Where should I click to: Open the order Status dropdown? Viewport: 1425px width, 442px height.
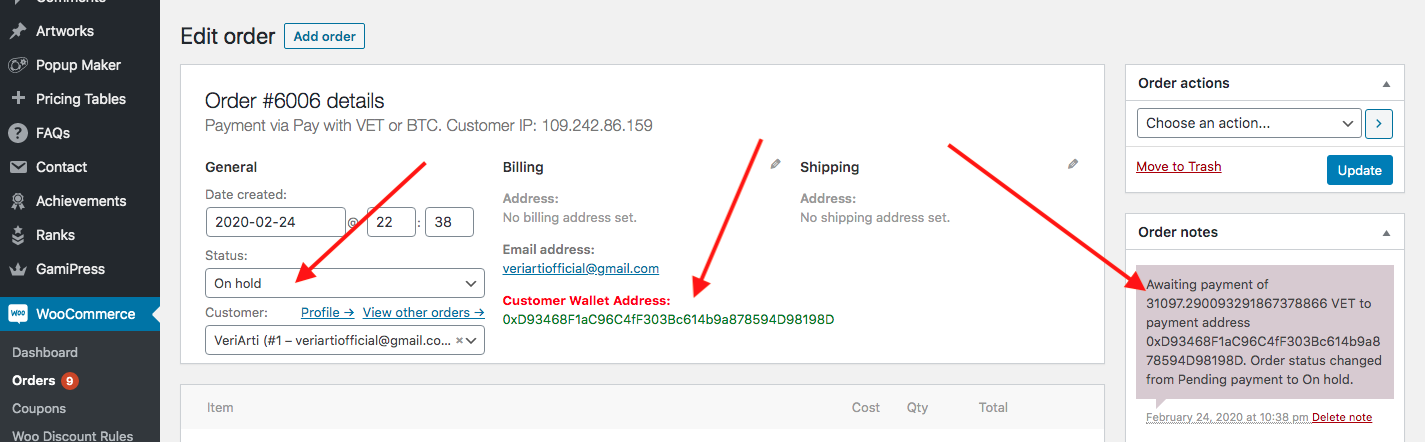tap(345, 283)
